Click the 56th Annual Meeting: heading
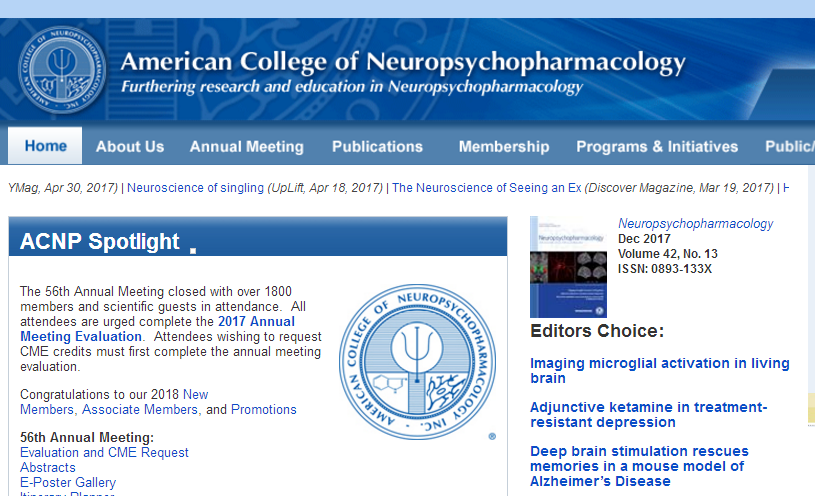The height and width of the screenshot is (496, 815). [87, 437]
